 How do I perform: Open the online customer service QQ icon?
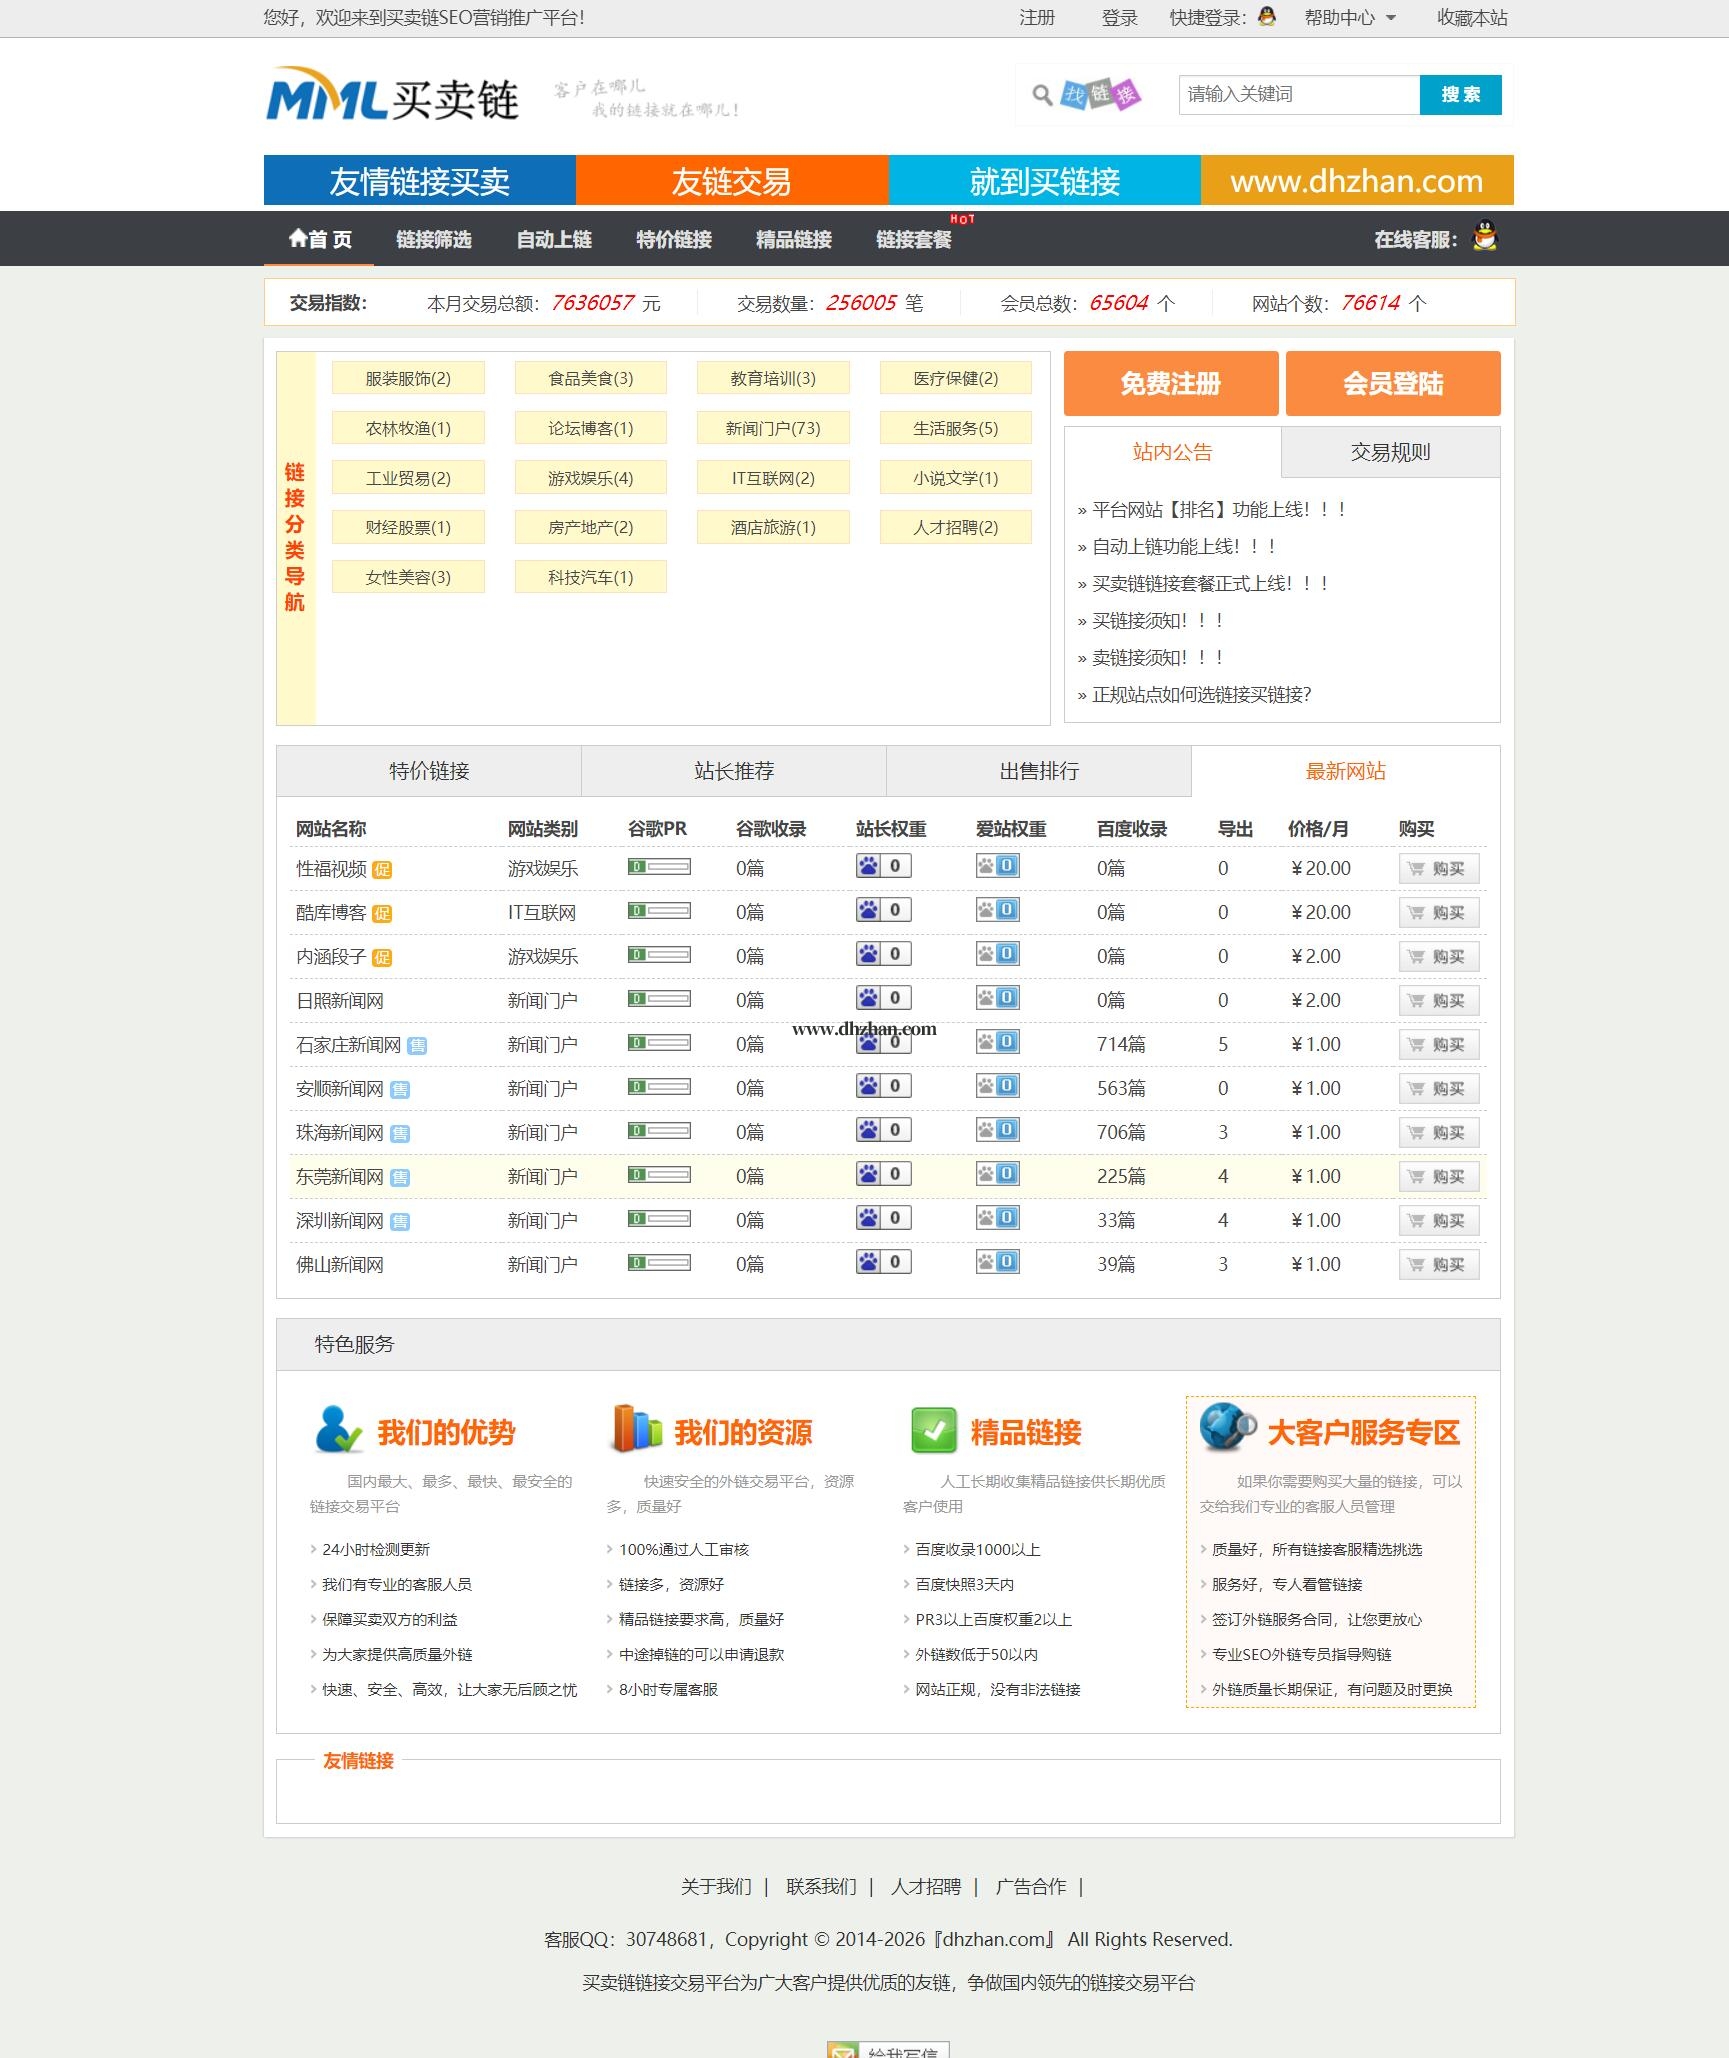(1485, 237)
